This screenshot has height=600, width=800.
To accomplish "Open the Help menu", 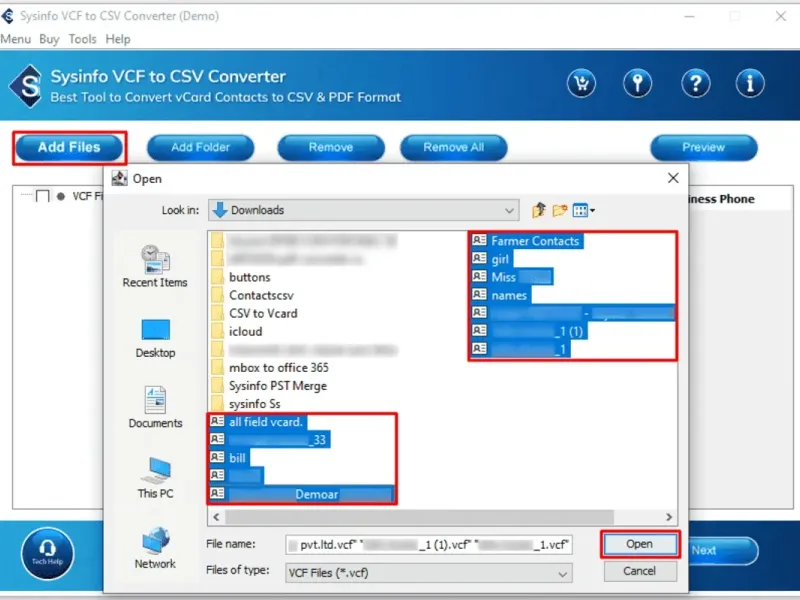I will (118, 39).
